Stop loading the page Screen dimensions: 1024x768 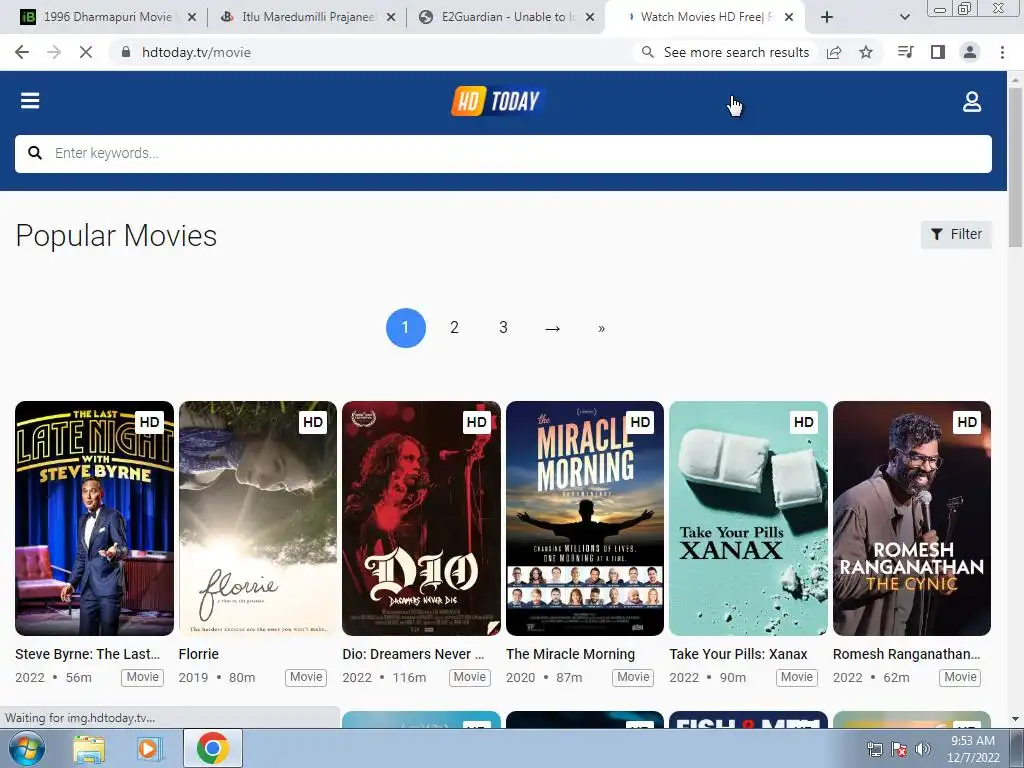[86, 52]
